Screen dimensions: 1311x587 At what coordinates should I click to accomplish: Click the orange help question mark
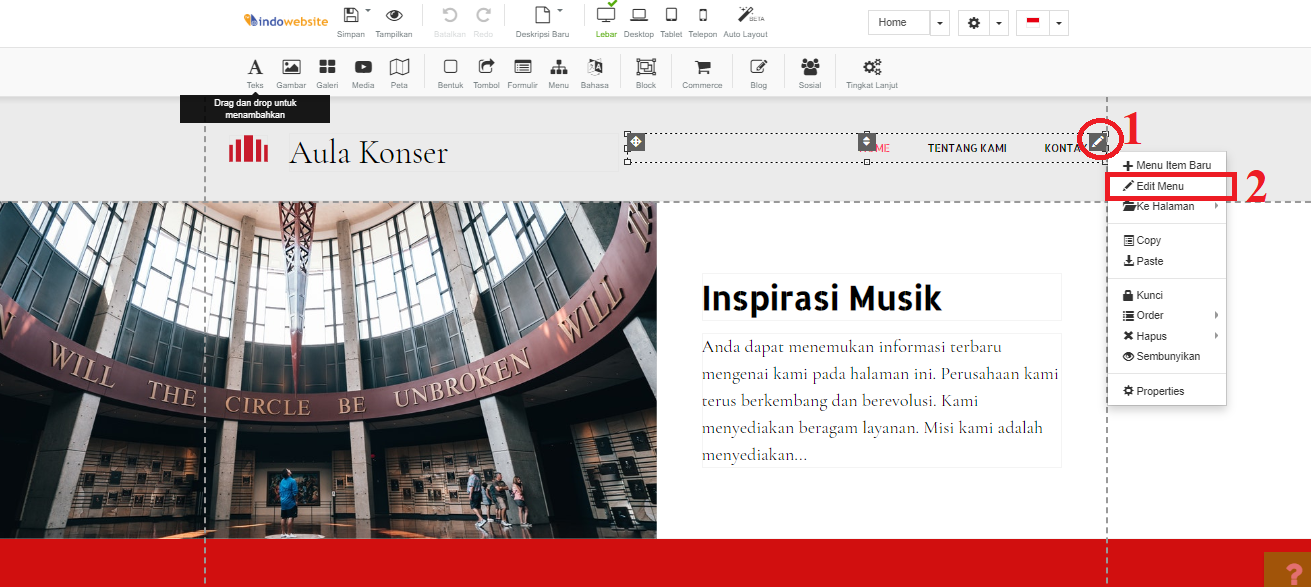1293,573
